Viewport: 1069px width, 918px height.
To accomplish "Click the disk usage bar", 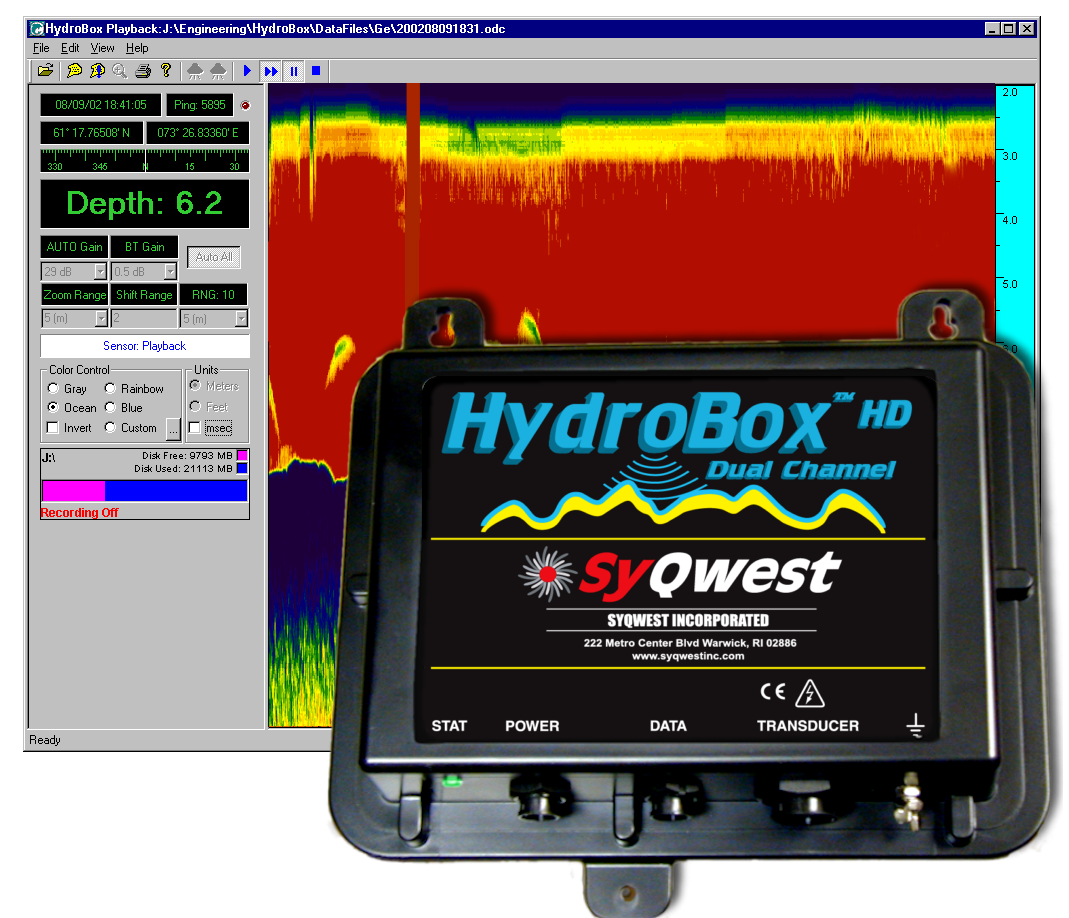I will [x=145, y=491].
